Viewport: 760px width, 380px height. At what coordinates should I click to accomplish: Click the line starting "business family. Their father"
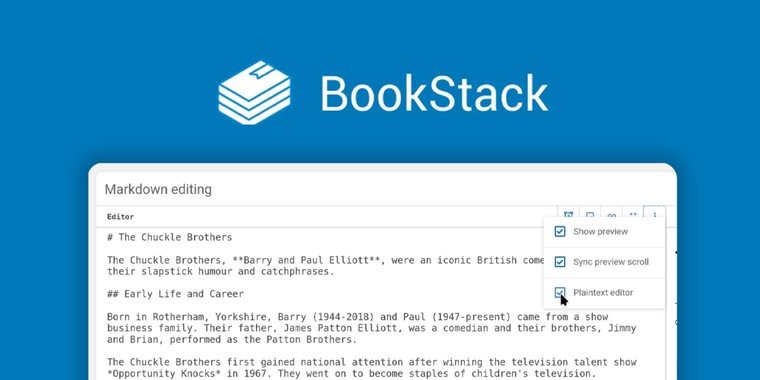pyautogui.click(x=372, y=328)
